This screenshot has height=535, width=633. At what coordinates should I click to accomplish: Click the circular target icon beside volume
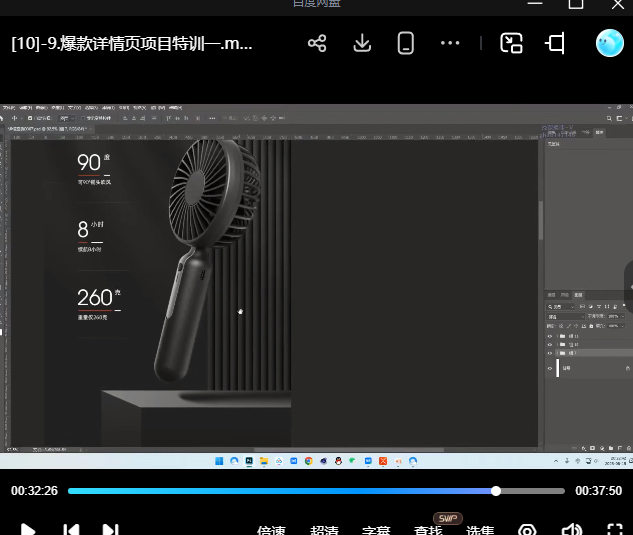pyautogui.click(x=527, y=530)
